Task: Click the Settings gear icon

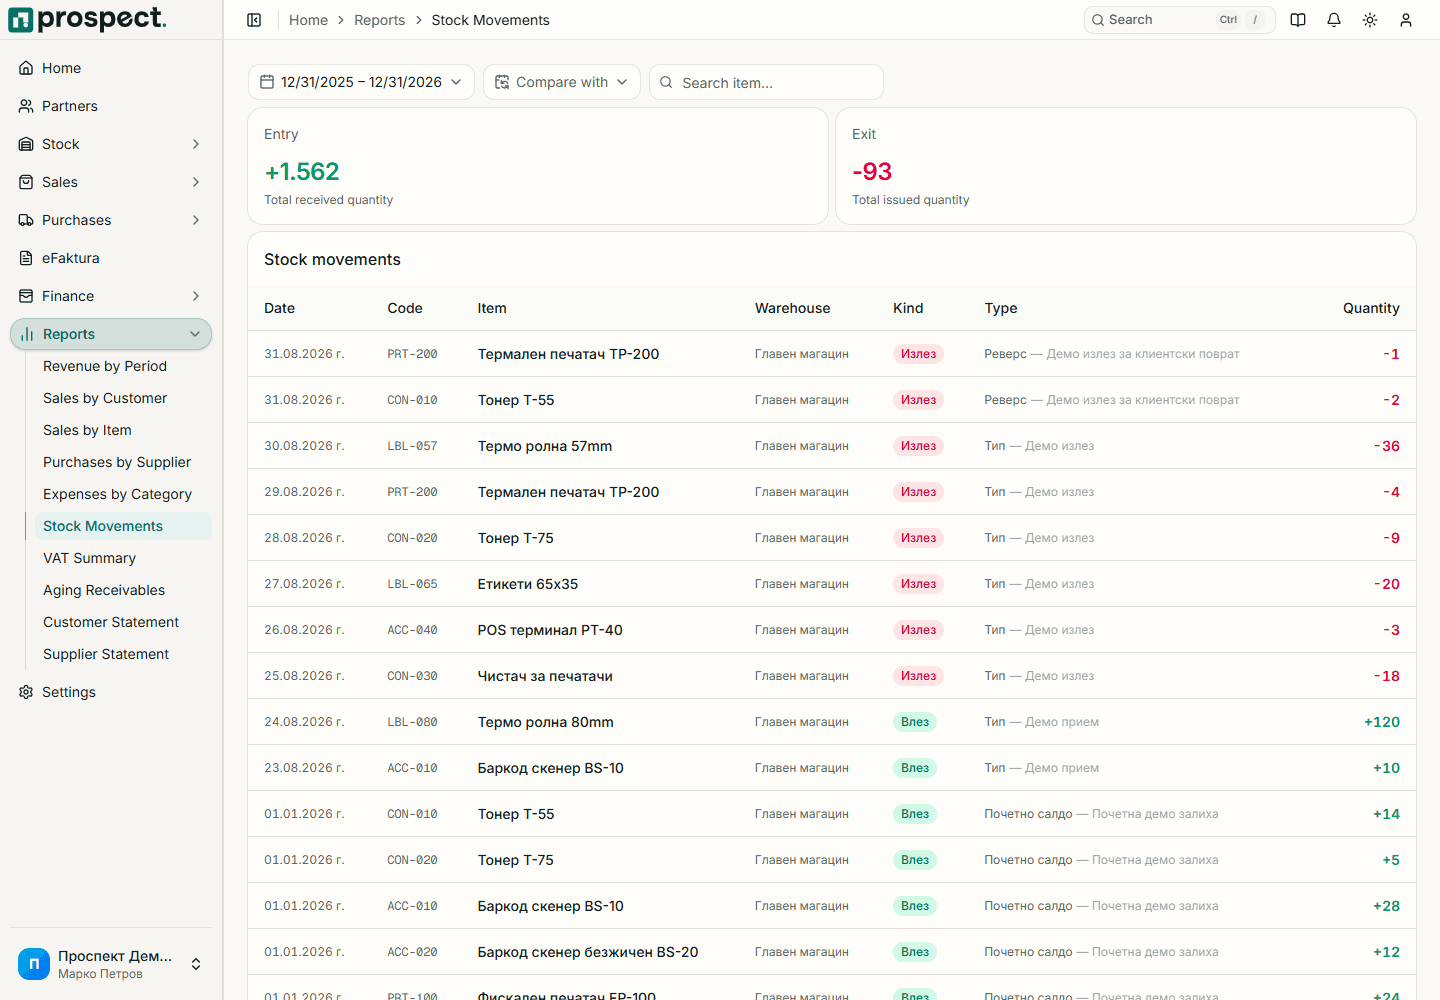Action: [x=26, y=692]
